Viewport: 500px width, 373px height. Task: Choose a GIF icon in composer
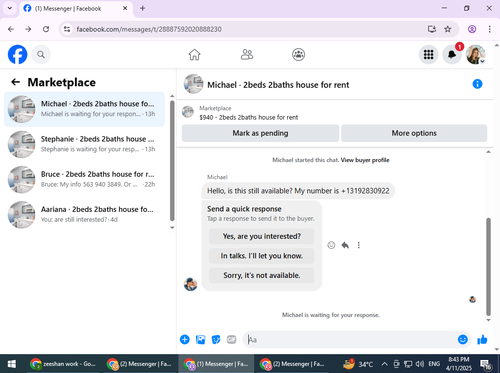click(x=231, y=339)
